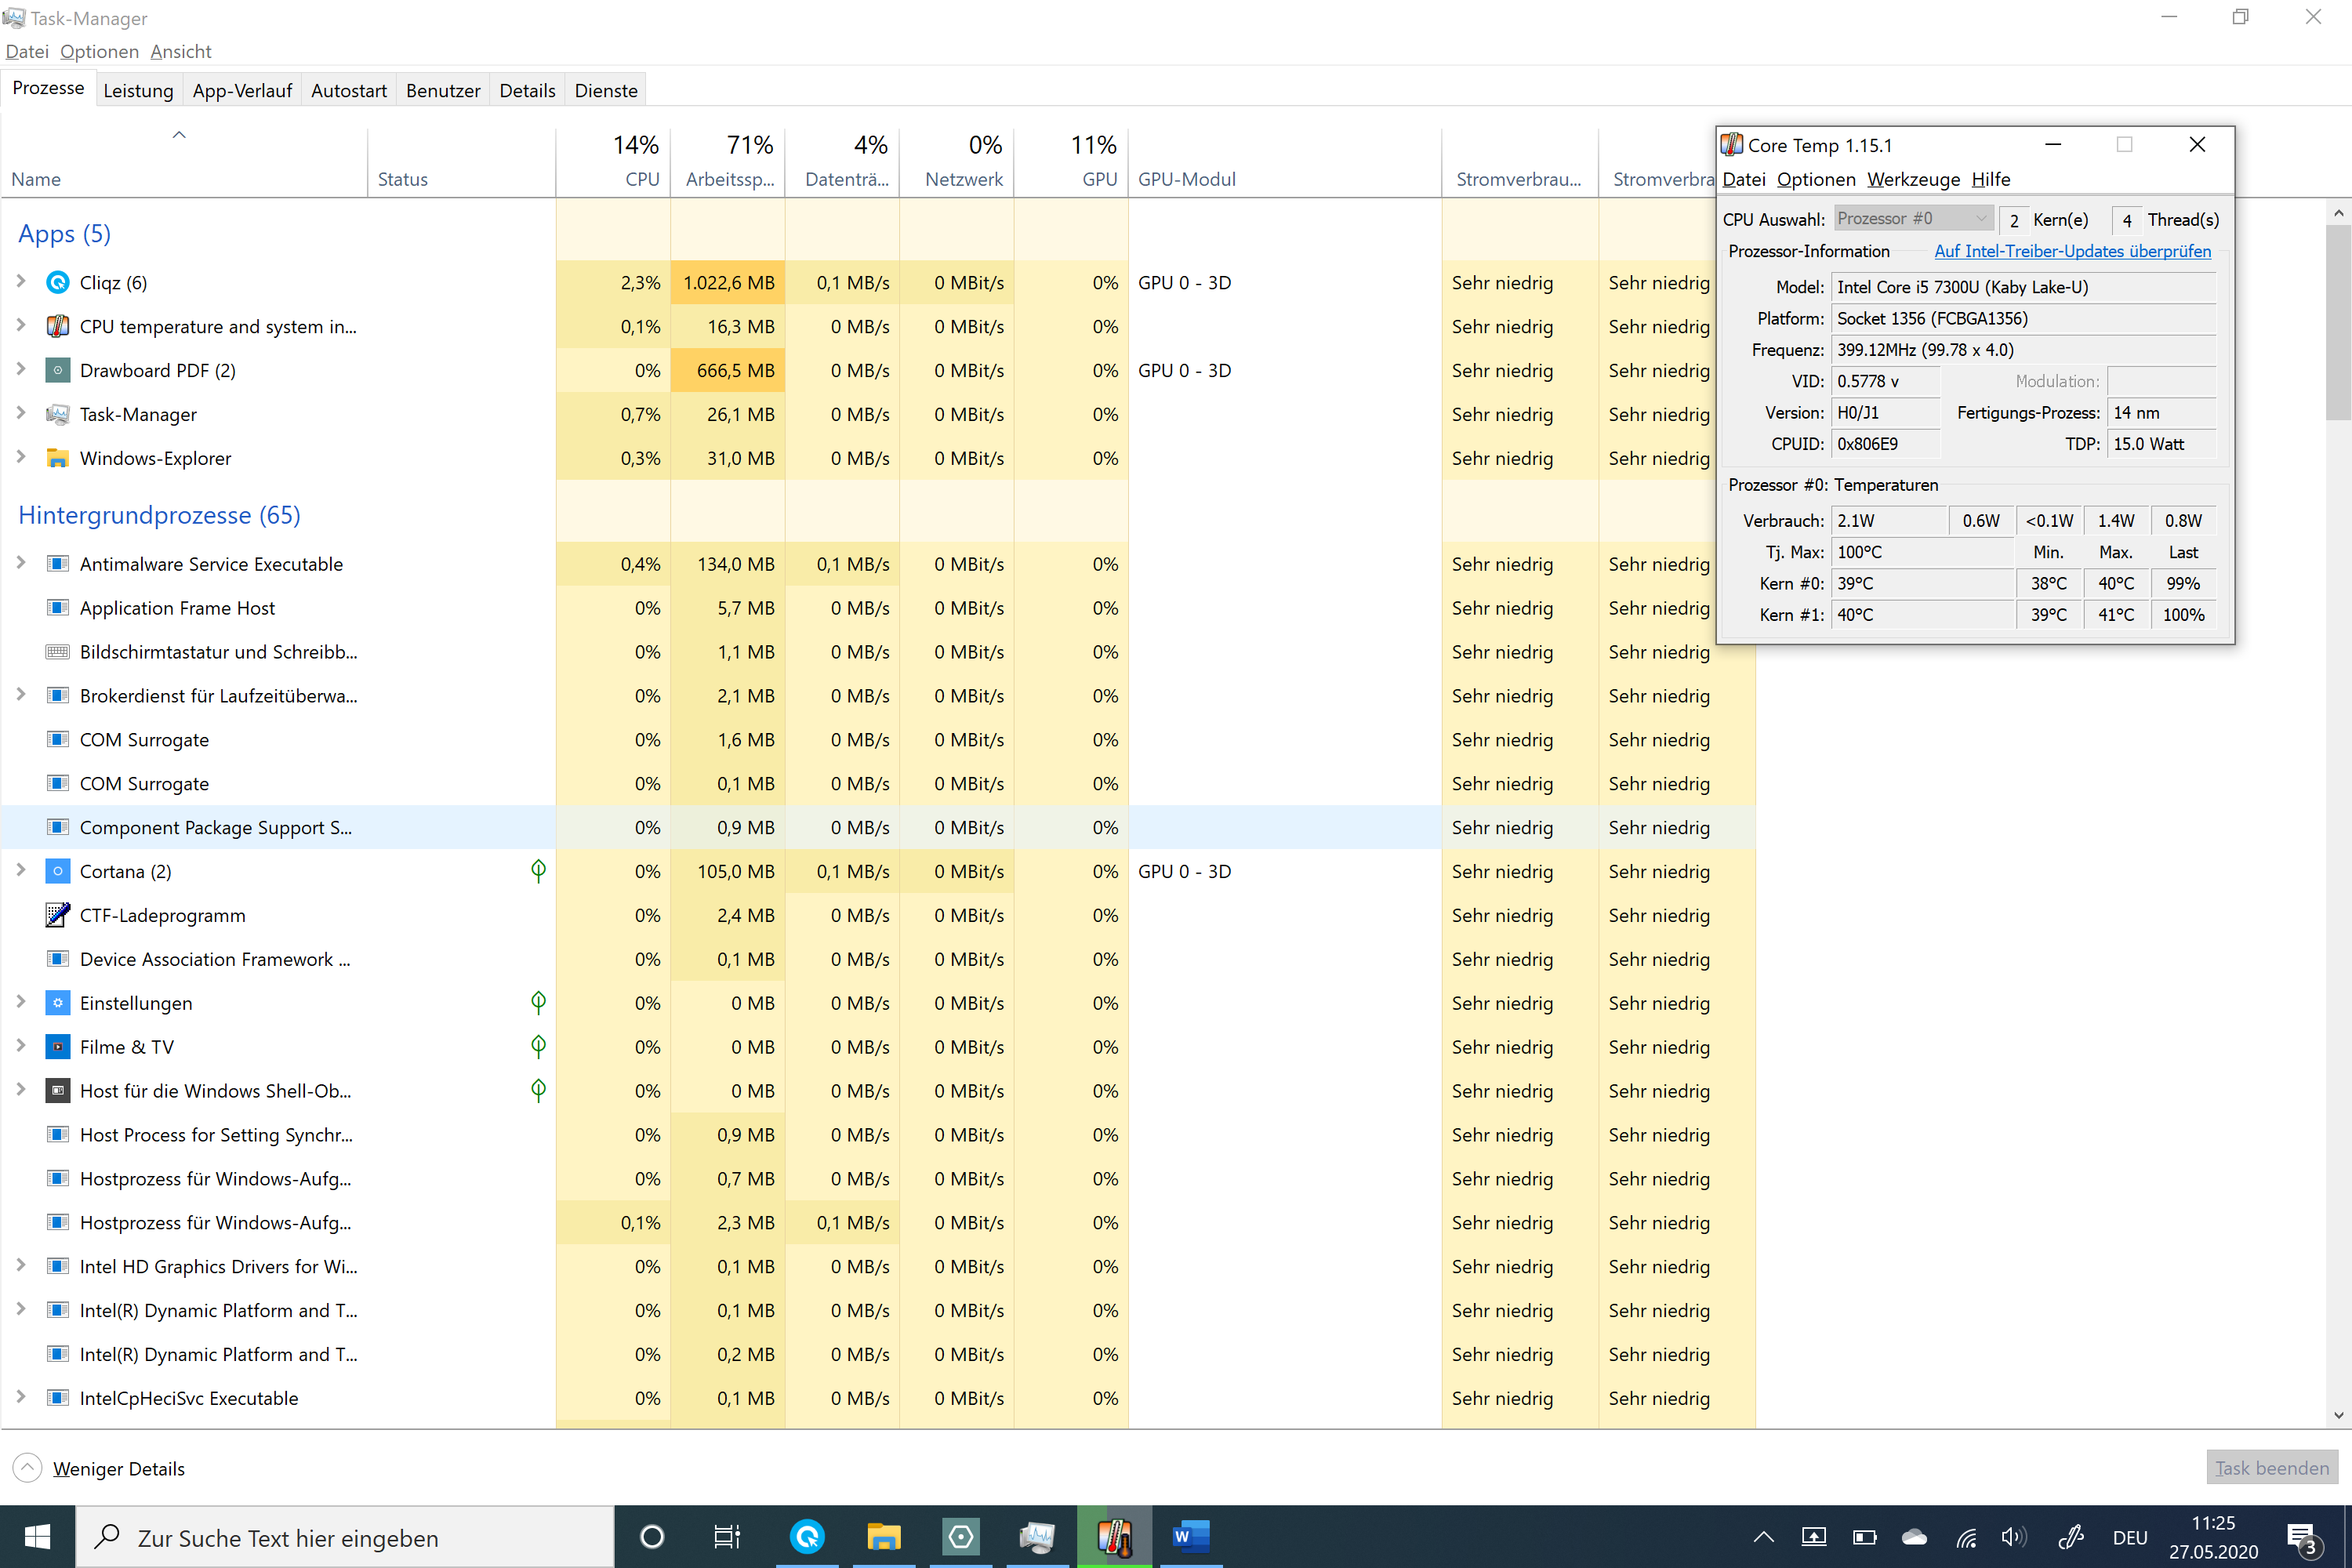This screenshot has width=2352, height=1568.
Task: Click the Einstellungen gear icon in list
Action: point(58,1004)
